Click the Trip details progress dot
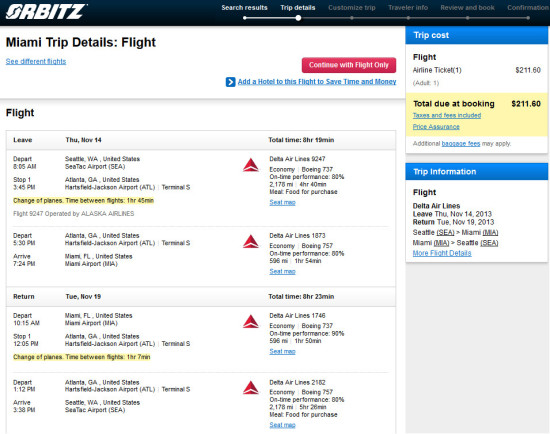The width and height of the screenshot is (550, 434). click(x=298, y=18)
